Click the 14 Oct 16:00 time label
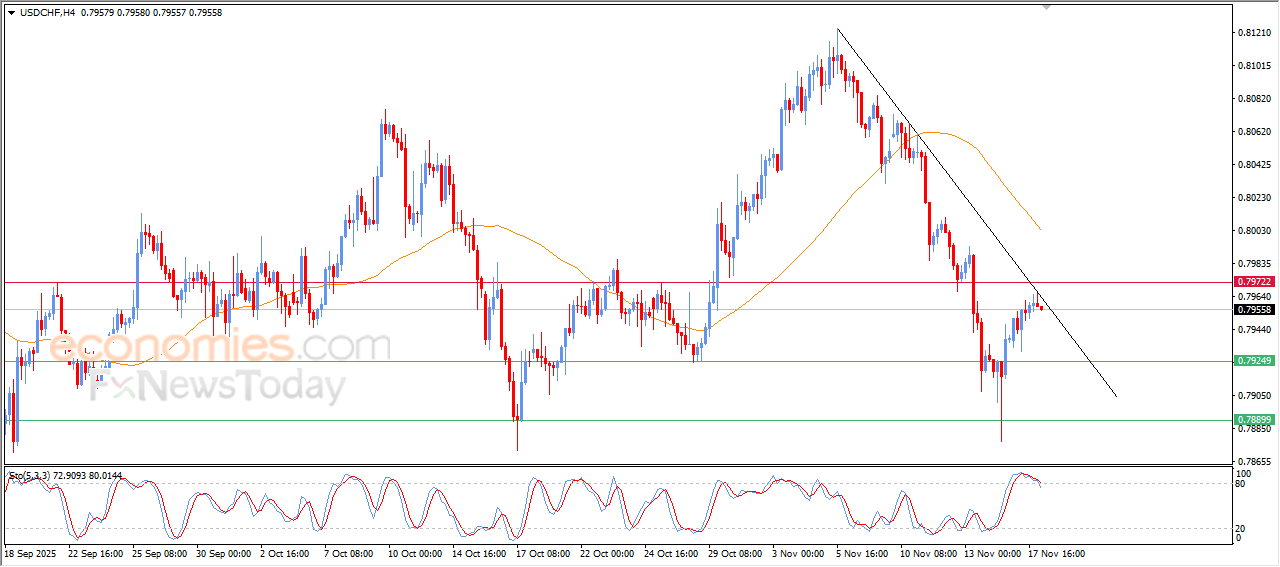 click(x=480, y=553)
